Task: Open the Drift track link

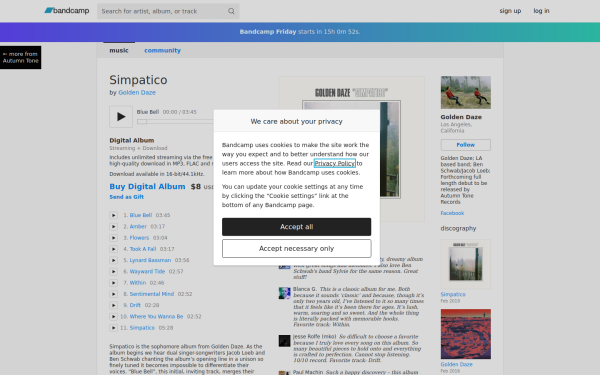Action: tap(135, 305)
